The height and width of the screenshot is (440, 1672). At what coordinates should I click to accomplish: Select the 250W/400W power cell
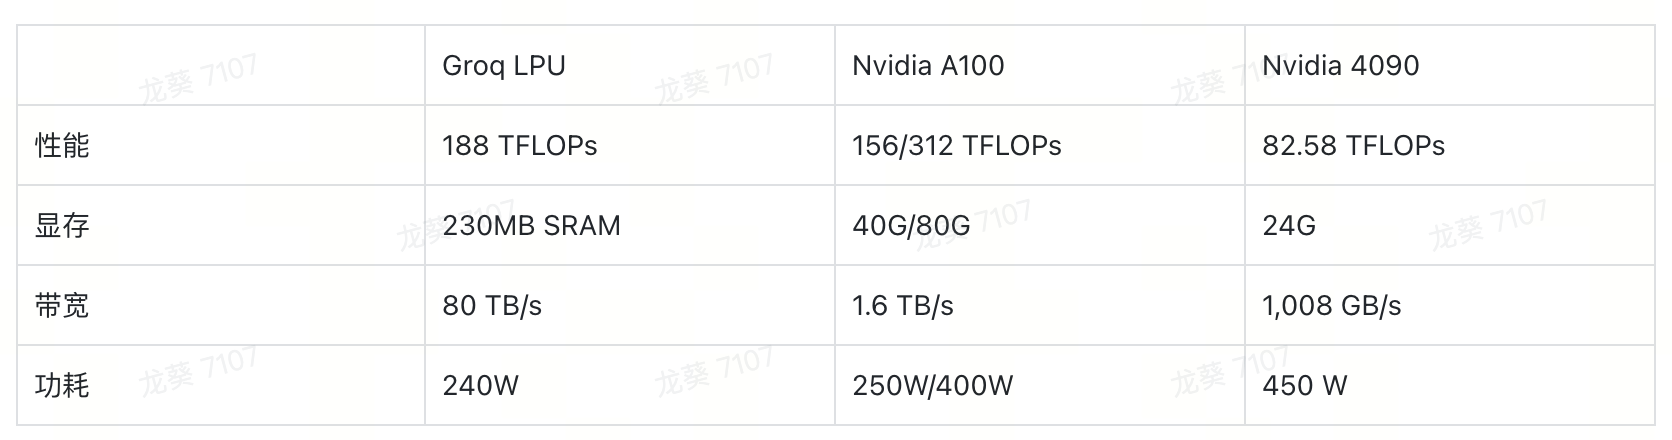point(1040,385)
